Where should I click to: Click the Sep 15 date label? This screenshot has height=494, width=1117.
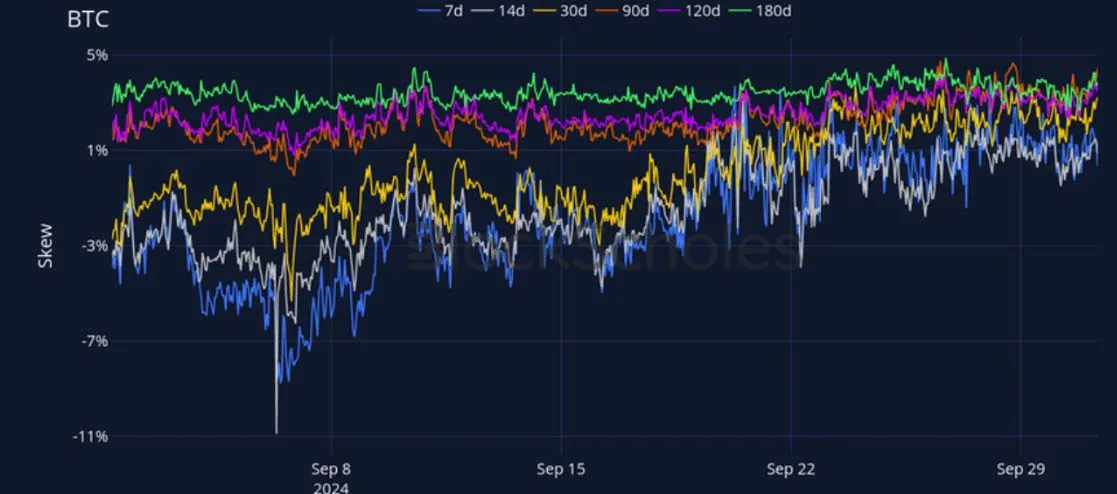tap(561, 469)
